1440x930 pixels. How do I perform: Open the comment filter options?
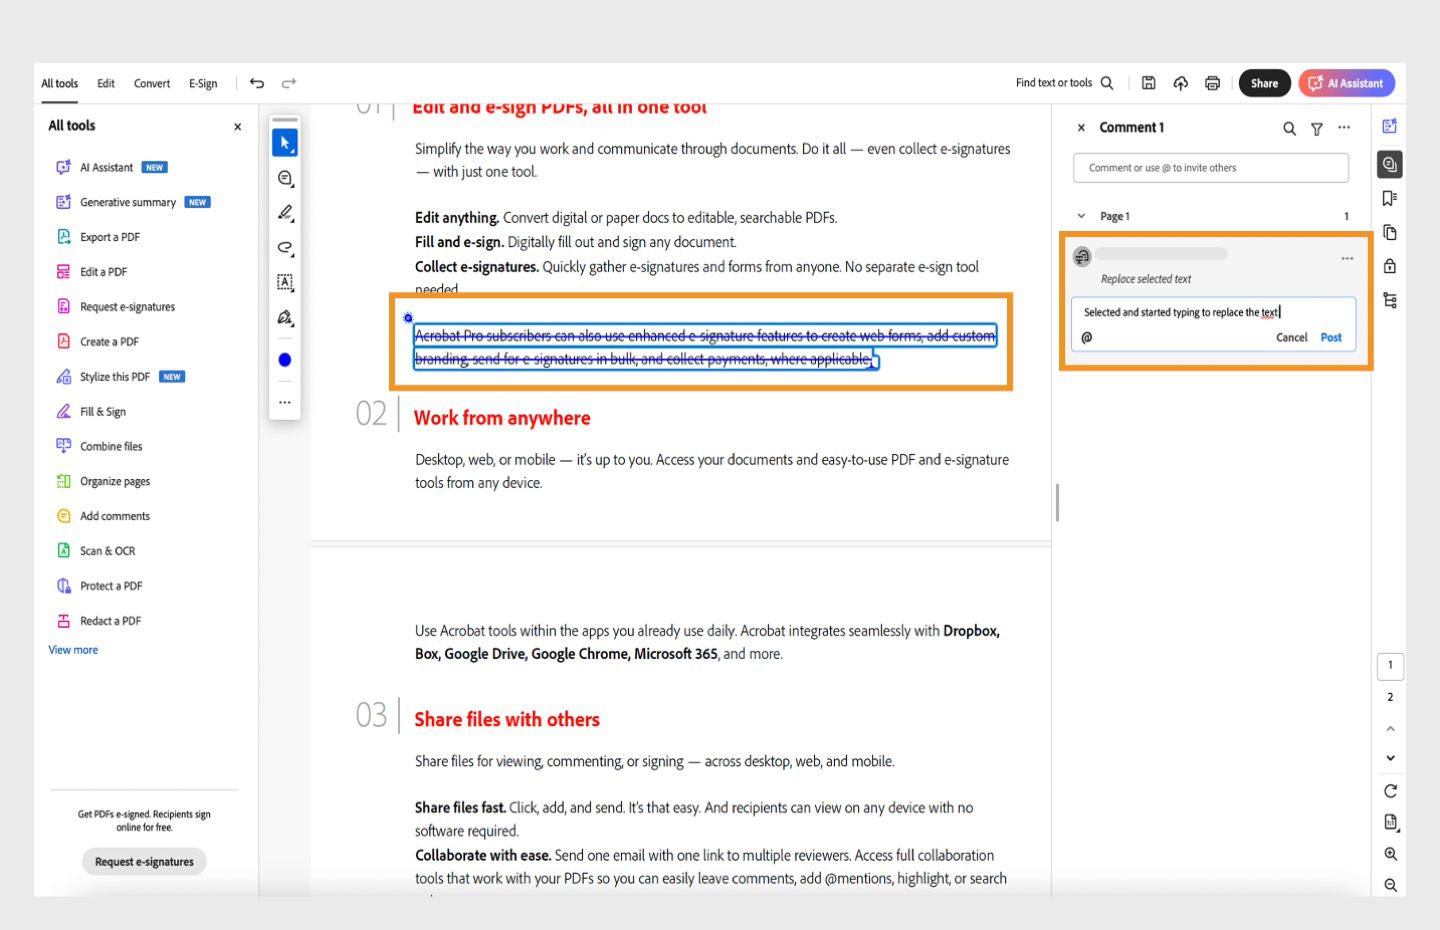(1316, 128)
